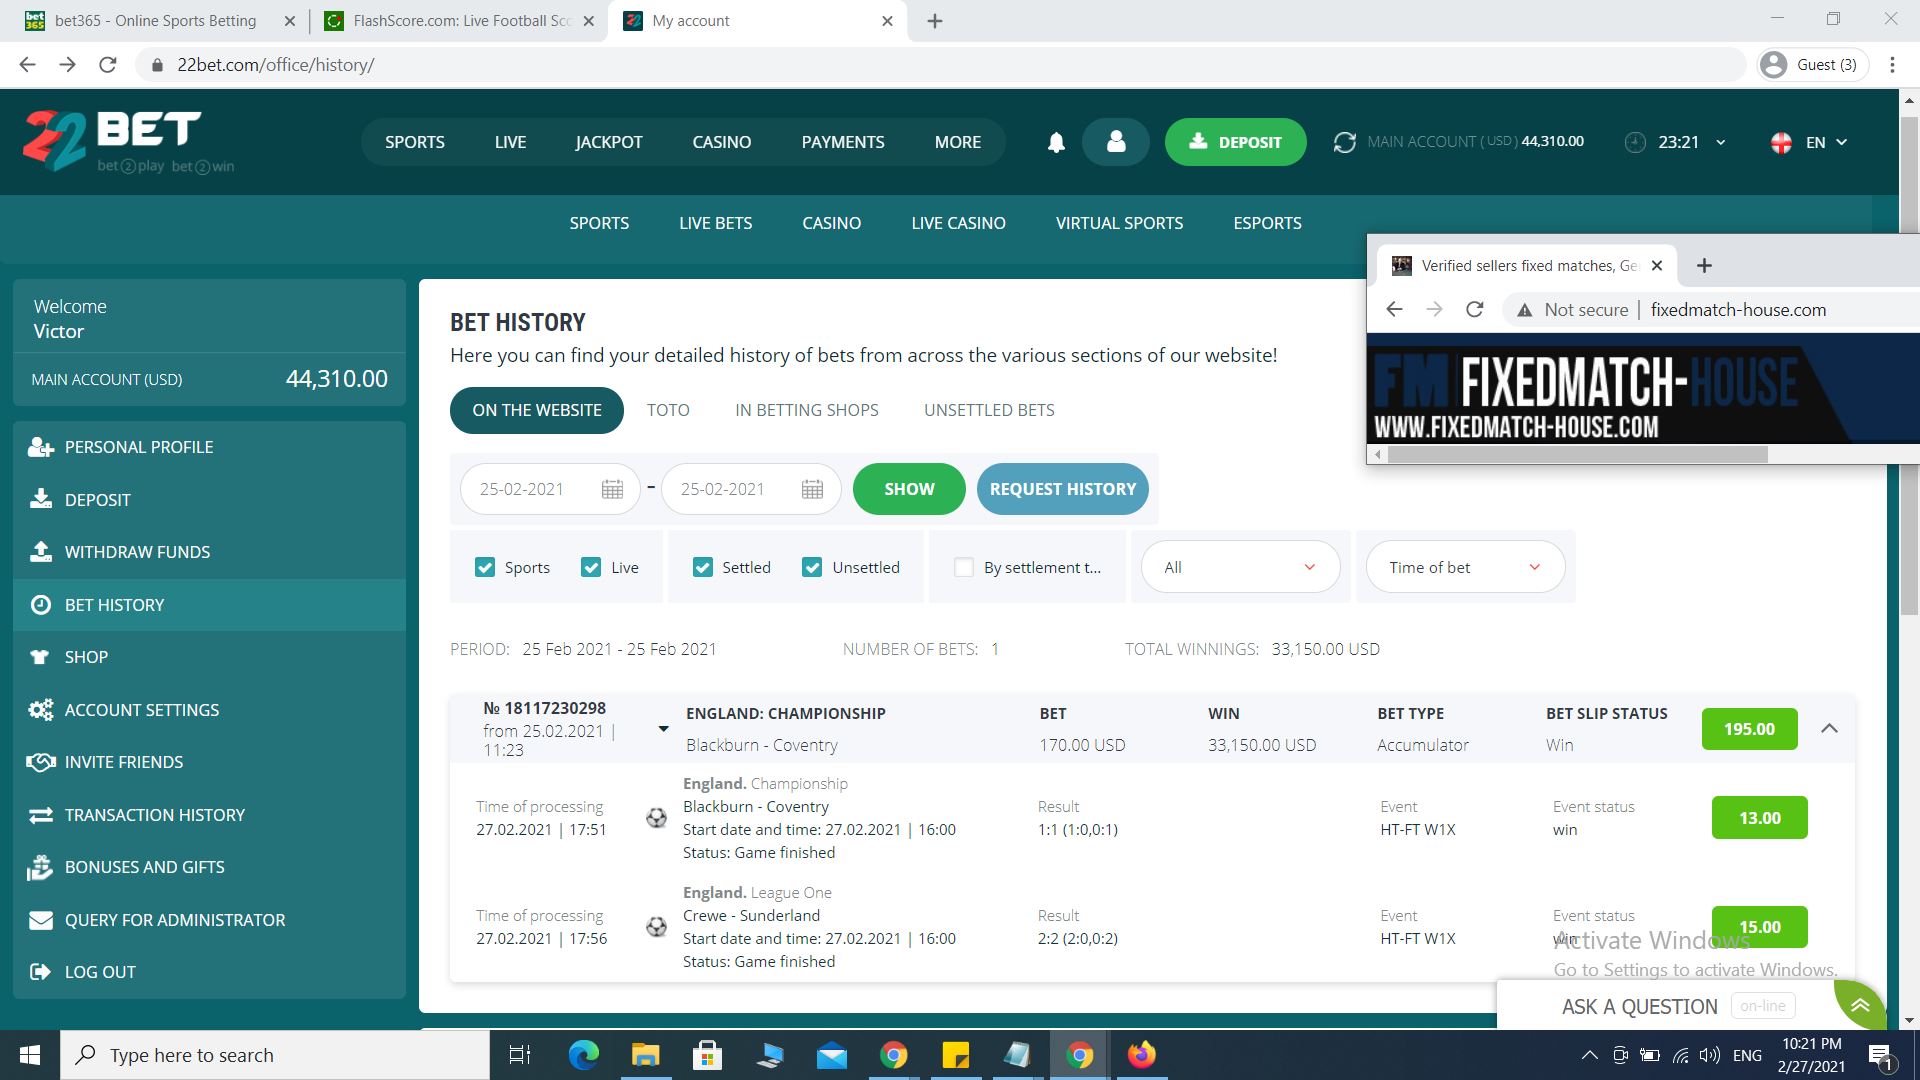
Task: Click the 15.00 odds for Crewe - Sunderland
Action: [1759, 927]
